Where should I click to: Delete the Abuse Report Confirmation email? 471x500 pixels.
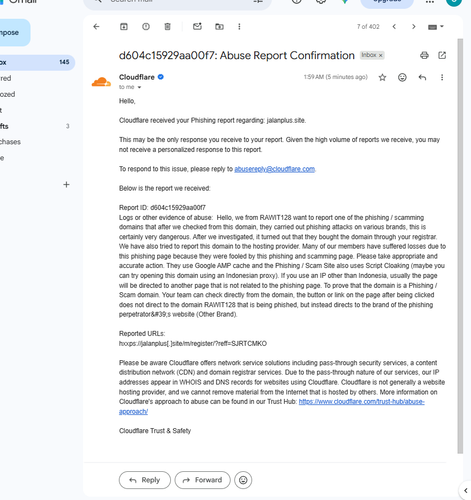pyautogui.click(x=168, y=27)
